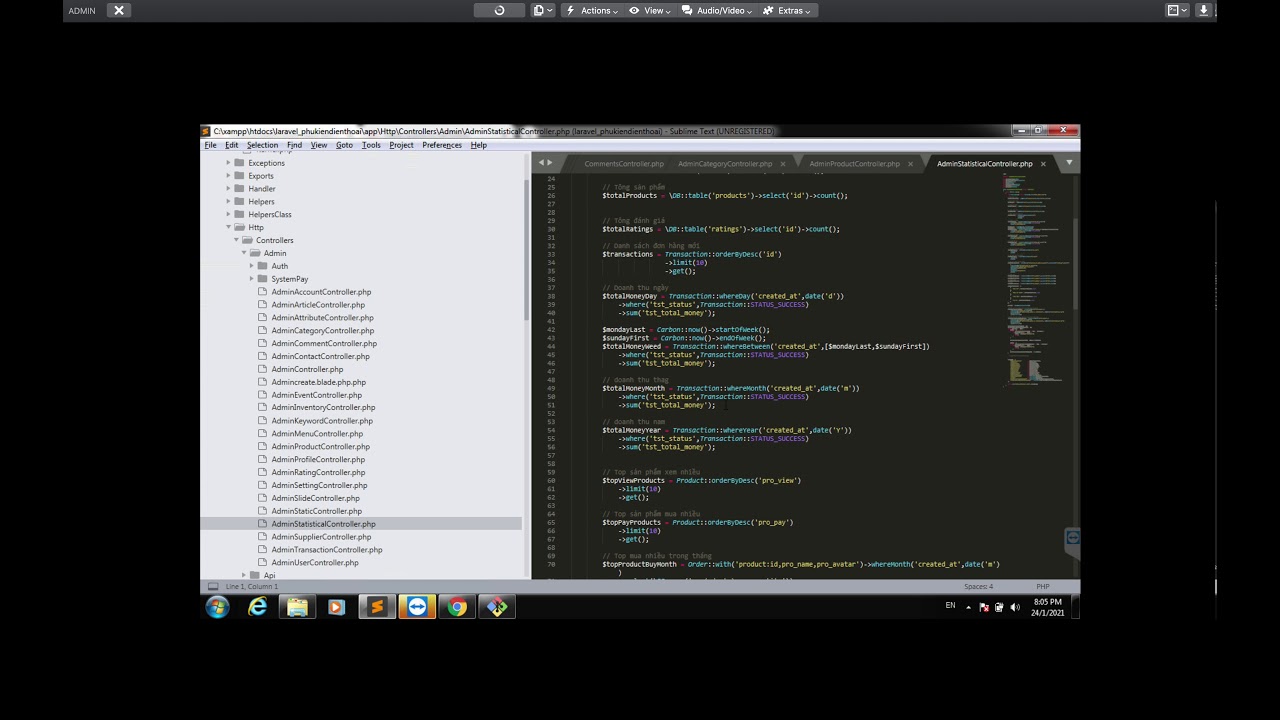Click the TeamViewer download arrow icon
Image resolution: width=1280 pixels, height=720 pixels.
1204,10
